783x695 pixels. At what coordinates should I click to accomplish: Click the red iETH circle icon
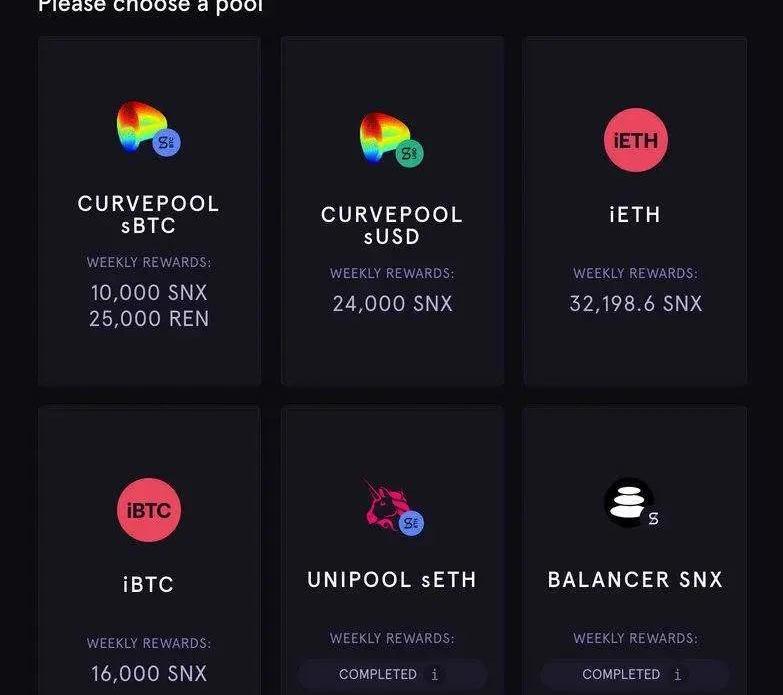click(636, 140)
